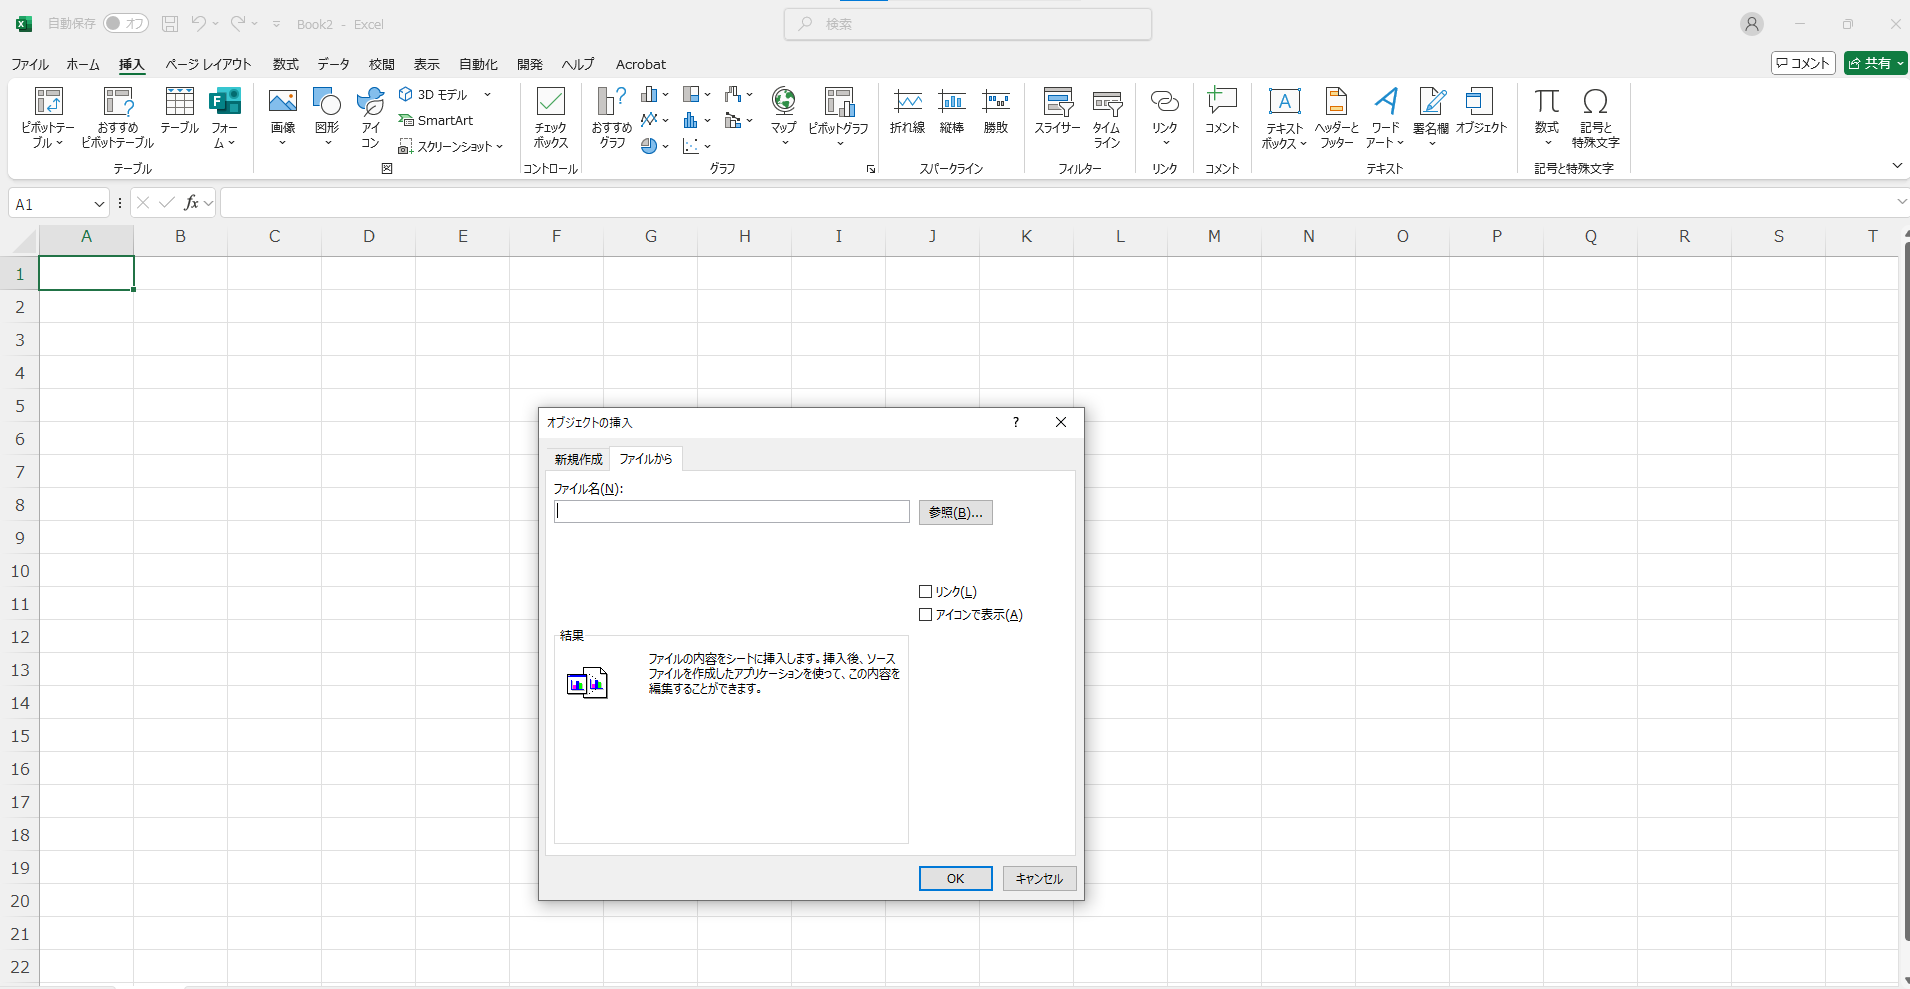Collapse the ribbon using the chevron
The image size is (1910, 989).
coord(1897,165)
